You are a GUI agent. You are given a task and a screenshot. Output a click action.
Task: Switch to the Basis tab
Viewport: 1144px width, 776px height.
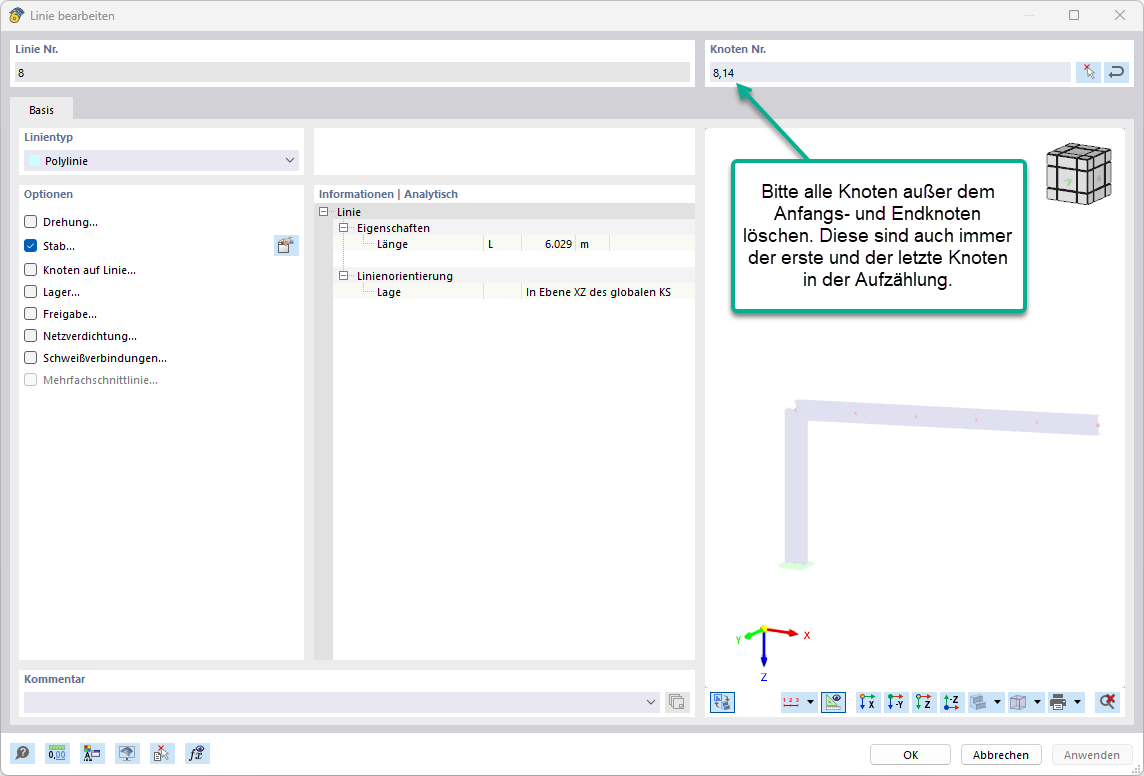[x=41, y=109]
